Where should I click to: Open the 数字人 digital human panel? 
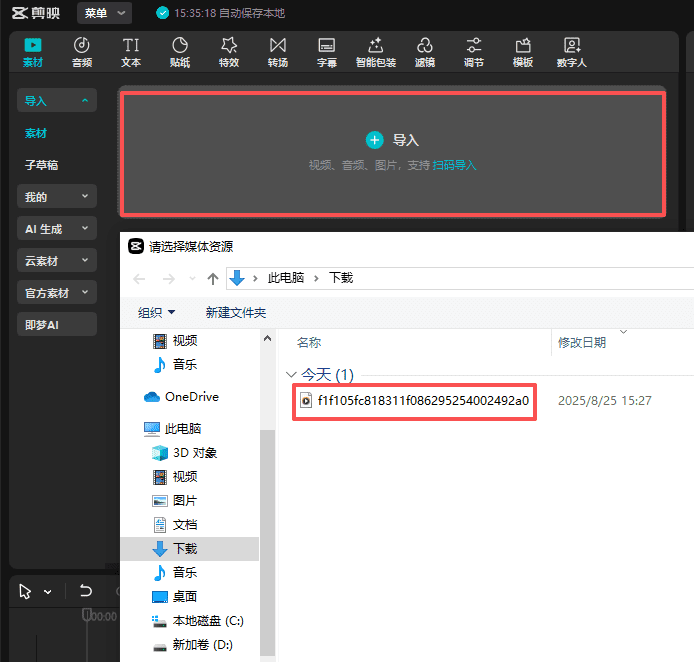coord(572,52)
